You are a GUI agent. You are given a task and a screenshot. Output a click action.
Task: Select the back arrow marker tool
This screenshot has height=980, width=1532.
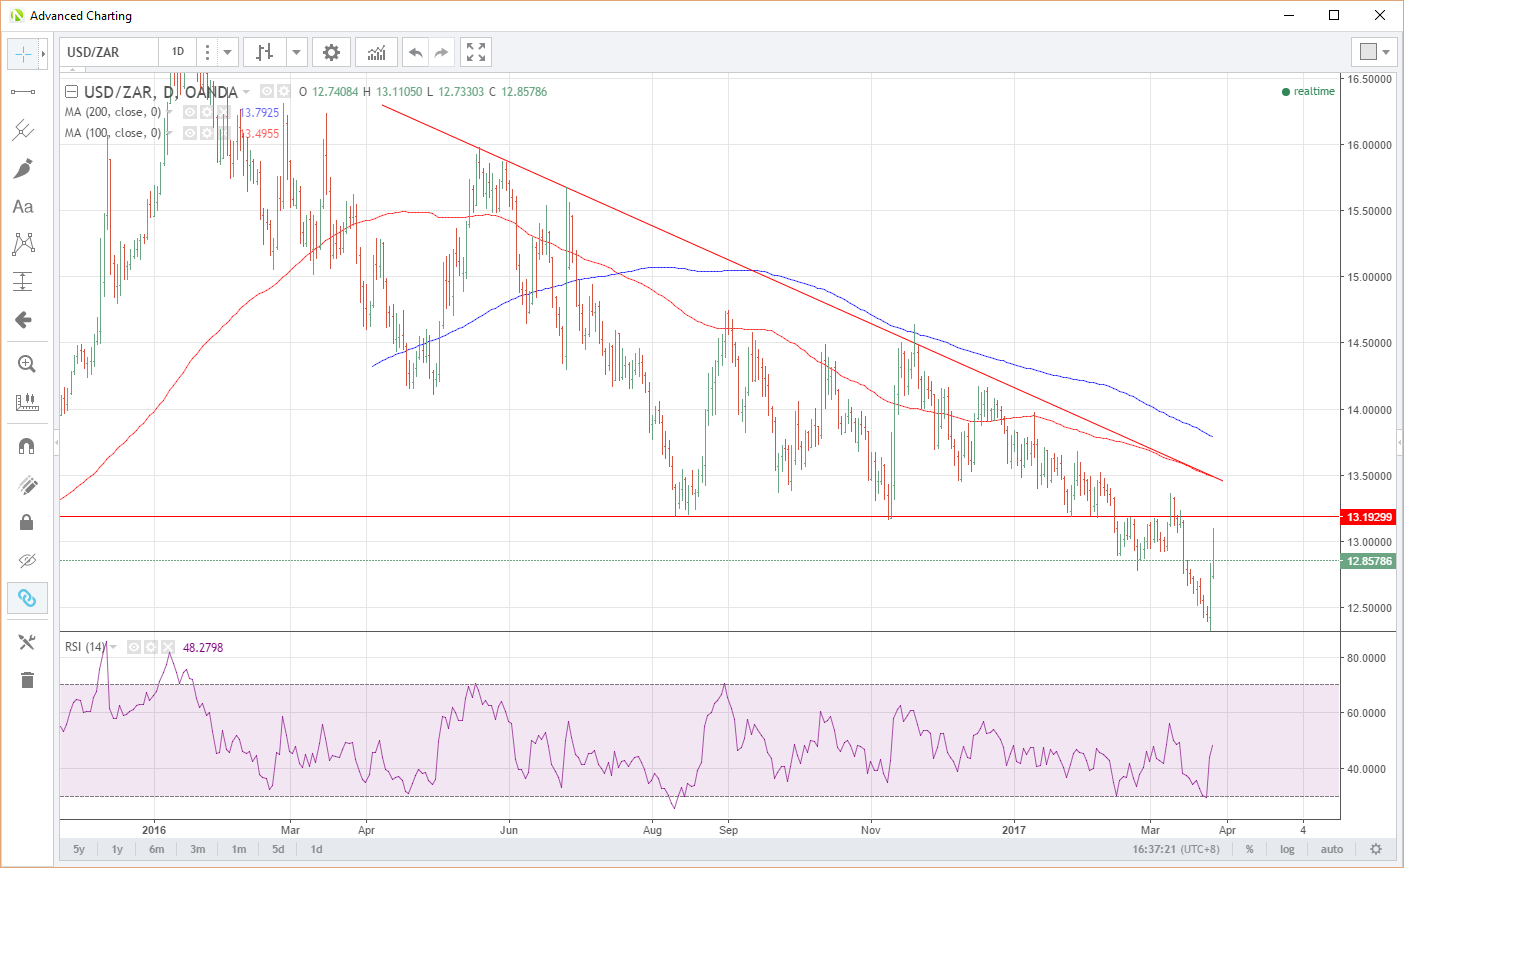coord(23,320)
